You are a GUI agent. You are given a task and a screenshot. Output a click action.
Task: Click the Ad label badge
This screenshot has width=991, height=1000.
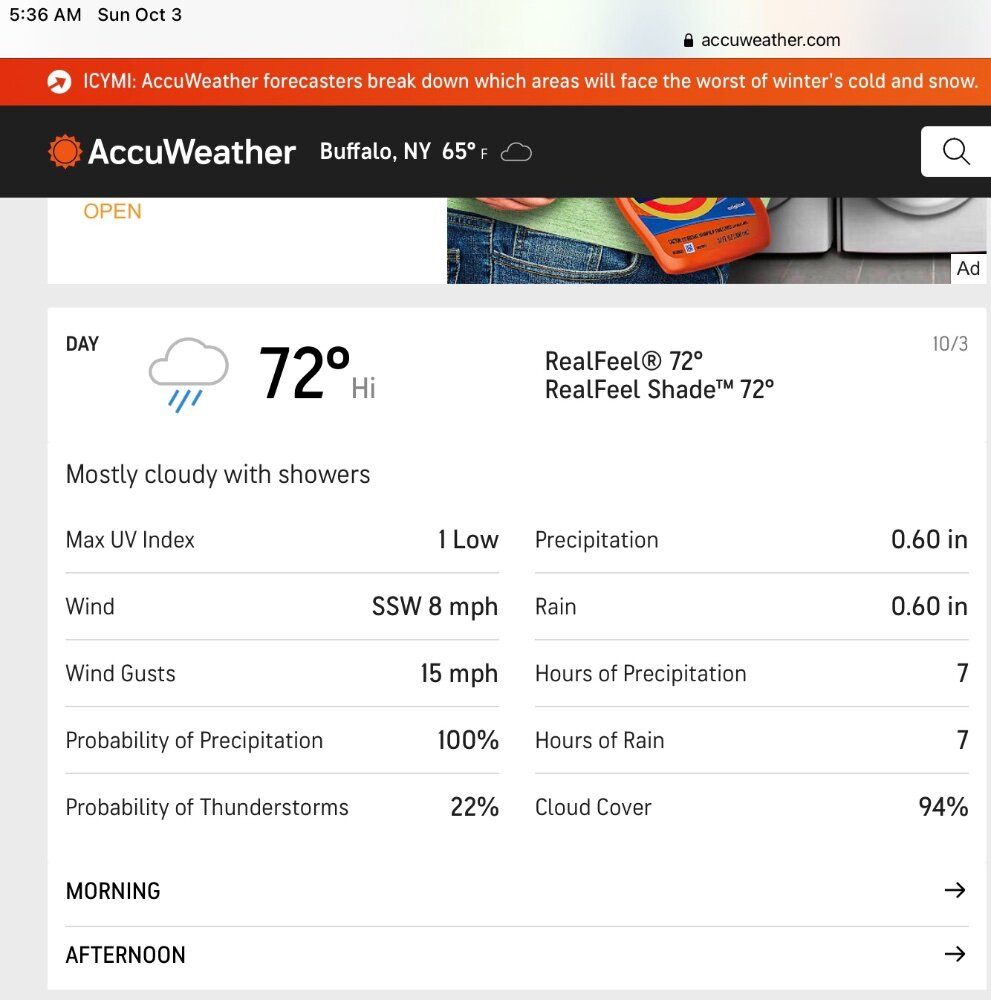click(968, 268)
